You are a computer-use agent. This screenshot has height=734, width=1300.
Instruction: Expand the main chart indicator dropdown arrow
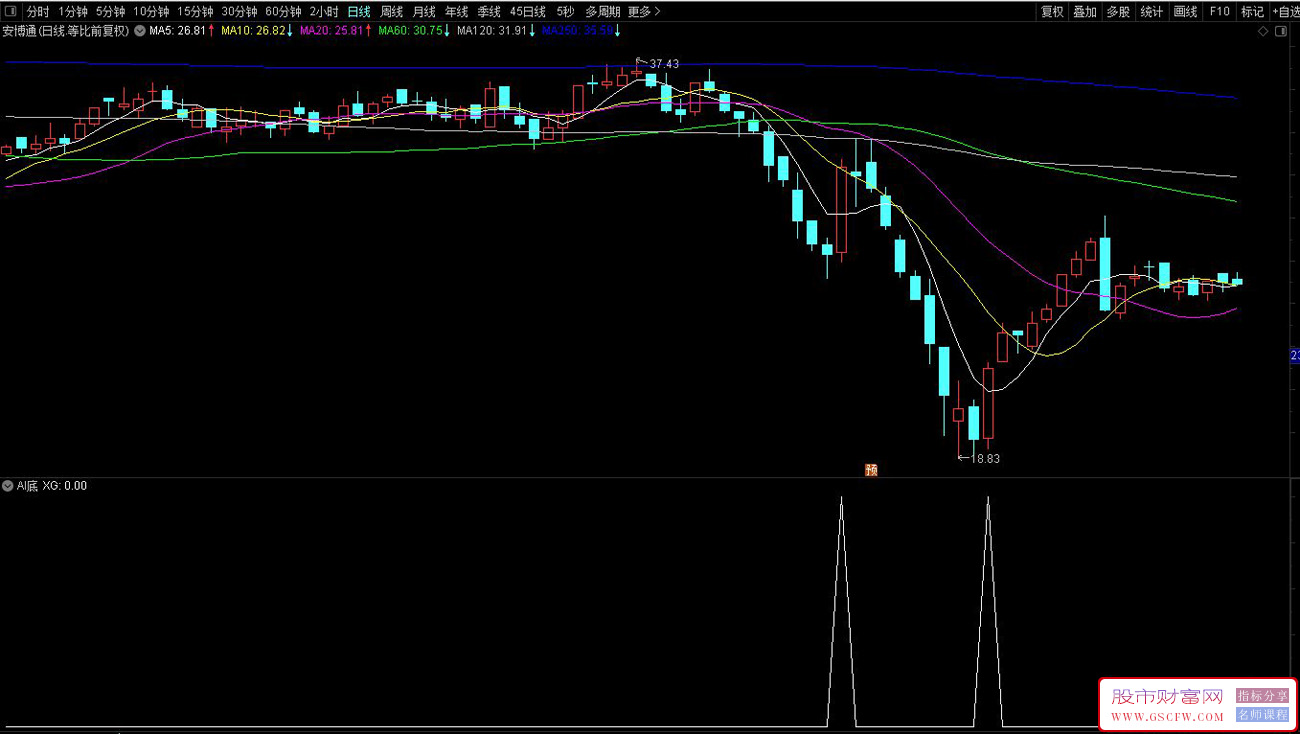coord(139,31)
